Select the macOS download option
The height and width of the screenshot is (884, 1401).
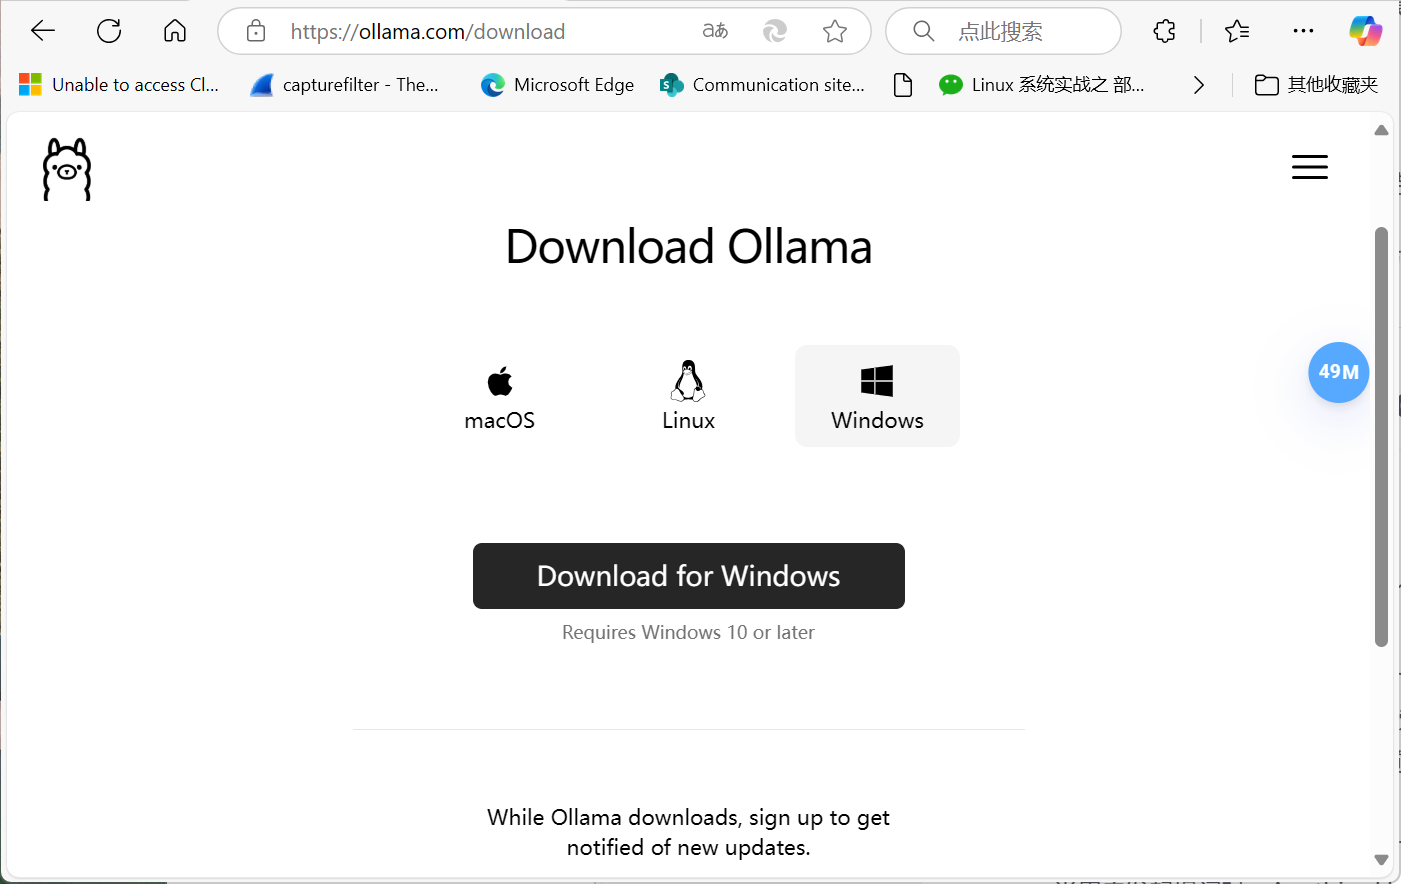pos(500,397)
